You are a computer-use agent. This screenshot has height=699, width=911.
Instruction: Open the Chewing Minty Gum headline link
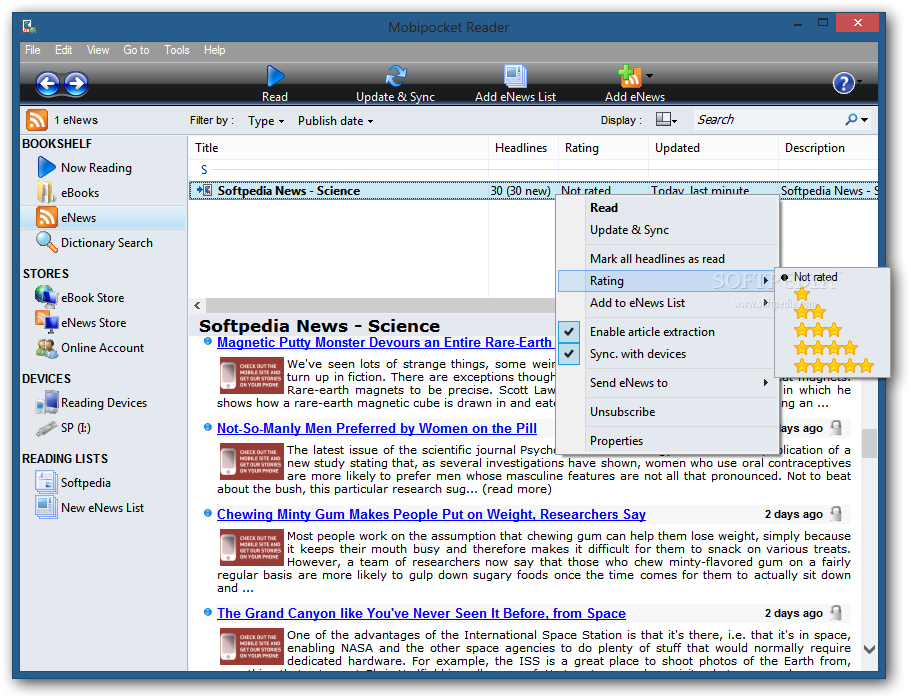(431, 514)
